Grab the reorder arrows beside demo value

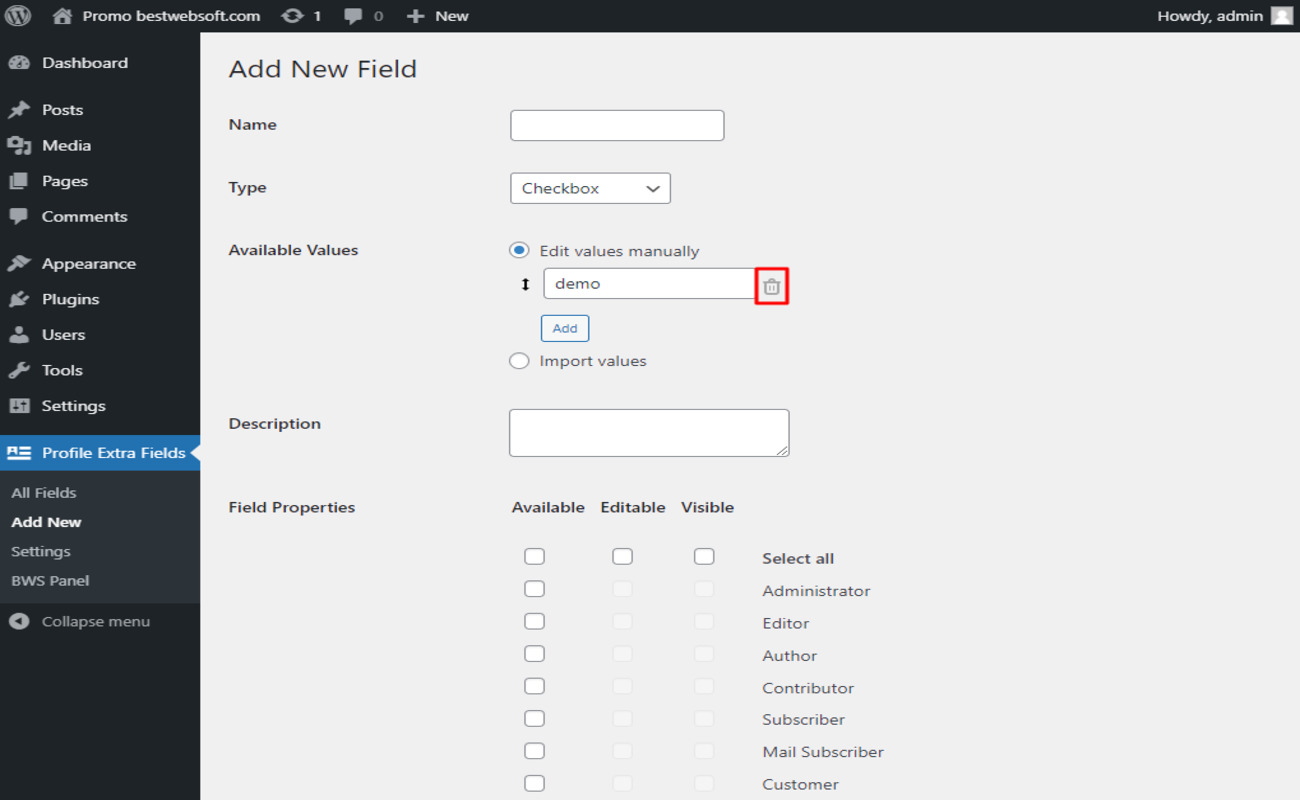525,285
